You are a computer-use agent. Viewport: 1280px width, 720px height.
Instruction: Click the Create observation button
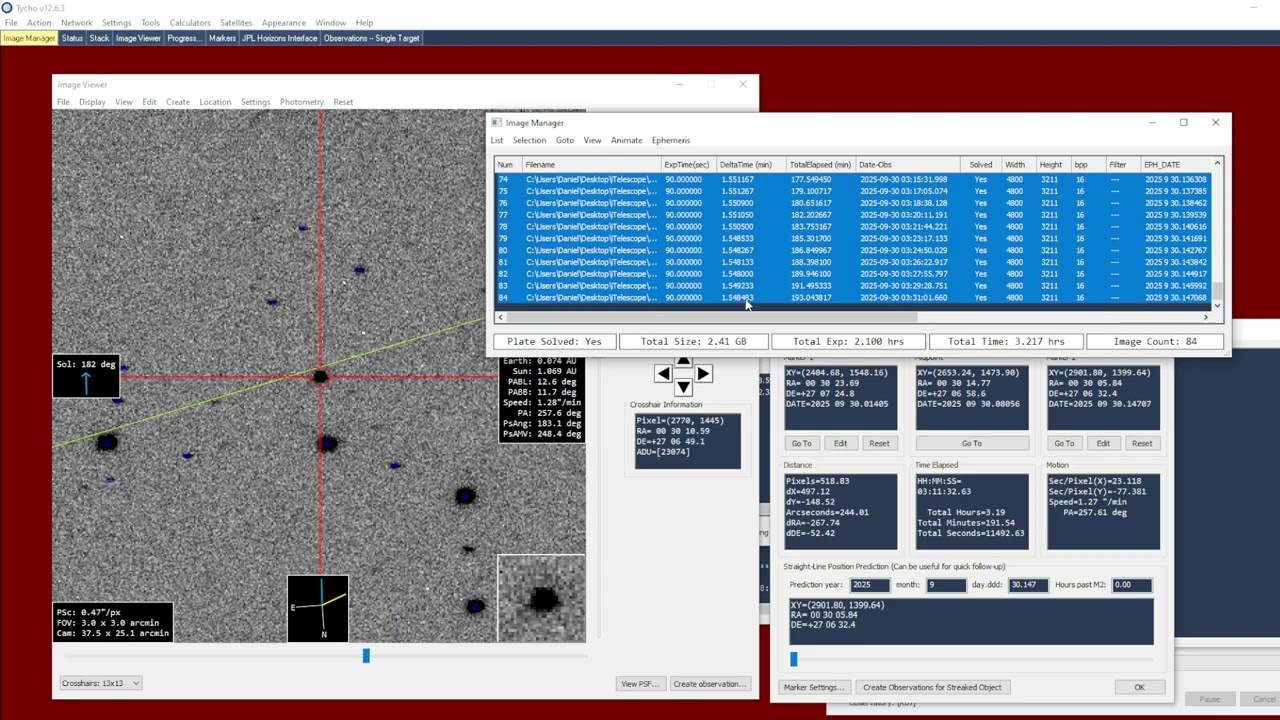(710, 684)
